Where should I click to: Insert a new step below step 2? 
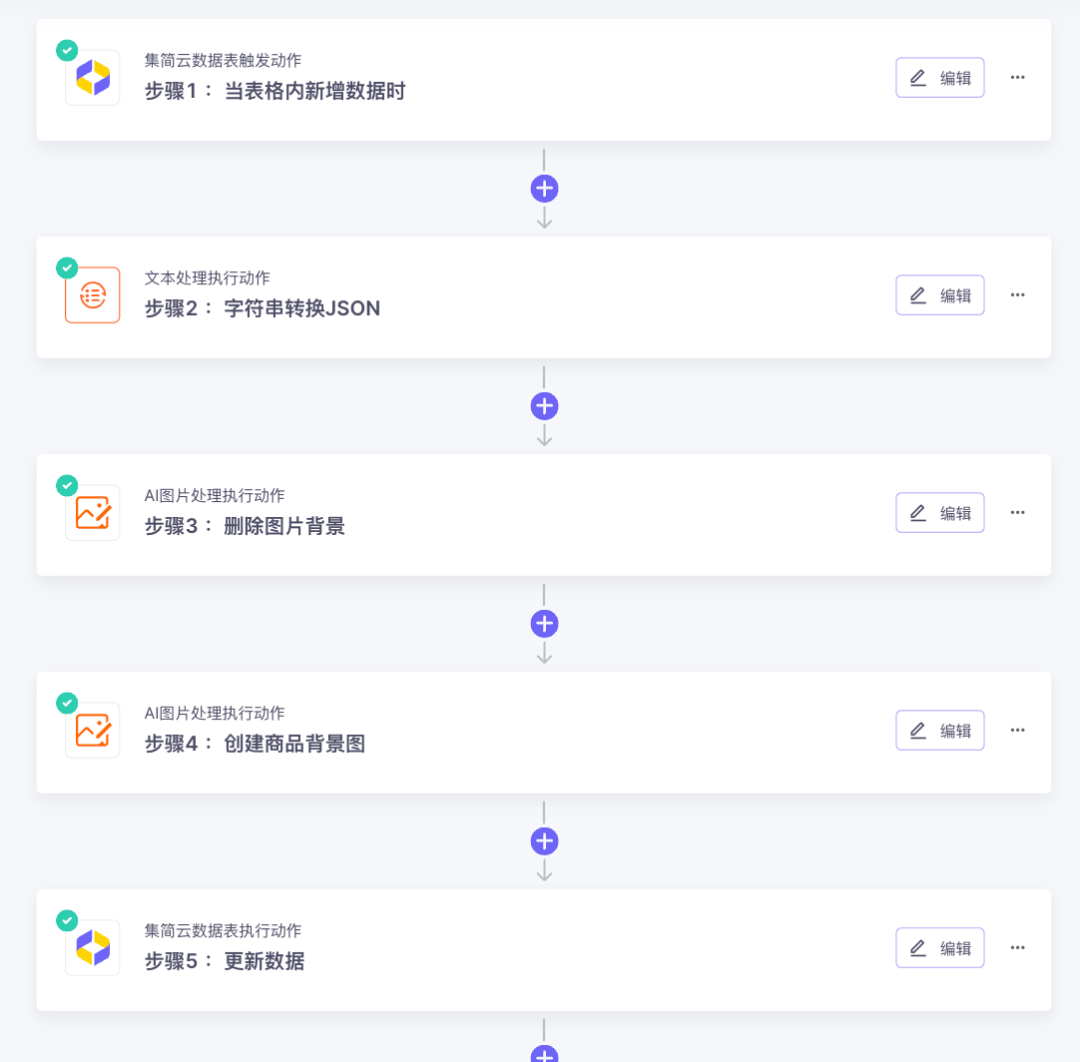pos(544,406)
